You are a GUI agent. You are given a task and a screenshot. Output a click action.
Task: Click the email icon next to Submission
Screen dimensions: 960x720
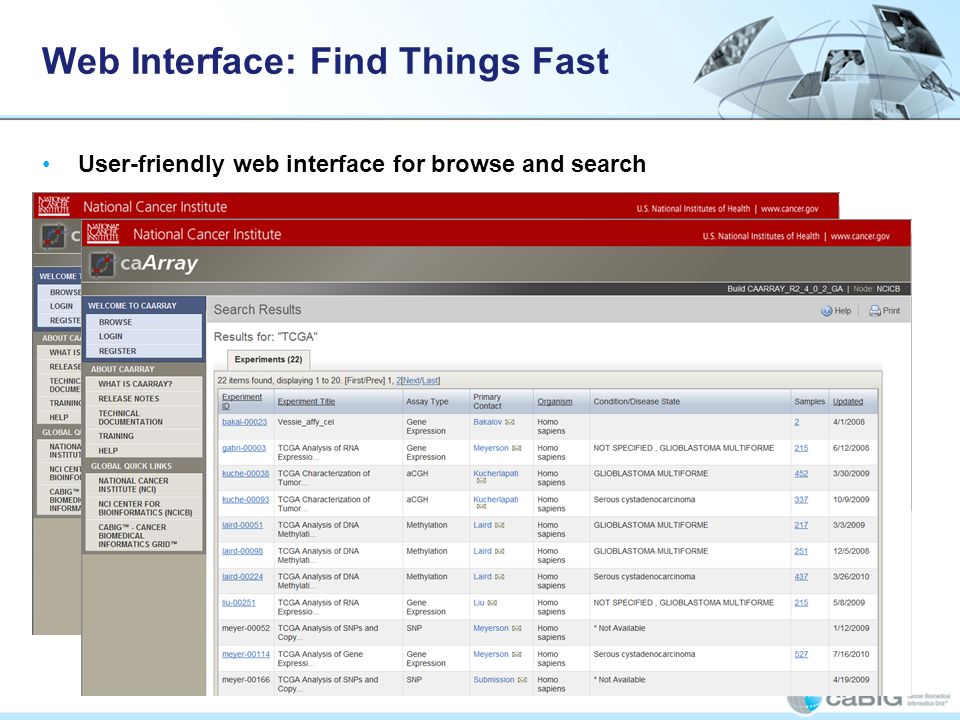point(522,680)
